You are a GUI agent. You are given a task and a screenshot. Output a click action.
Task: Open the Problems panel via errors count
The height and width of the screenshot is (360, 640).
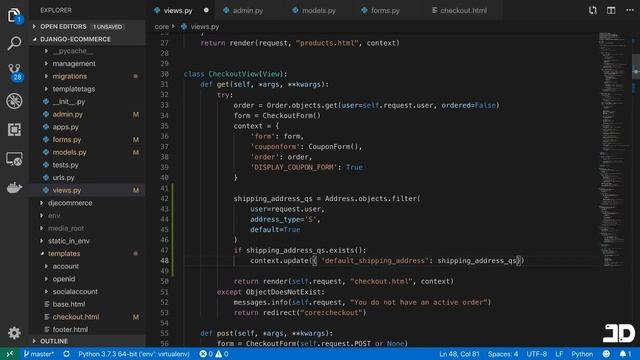(206, 354)
